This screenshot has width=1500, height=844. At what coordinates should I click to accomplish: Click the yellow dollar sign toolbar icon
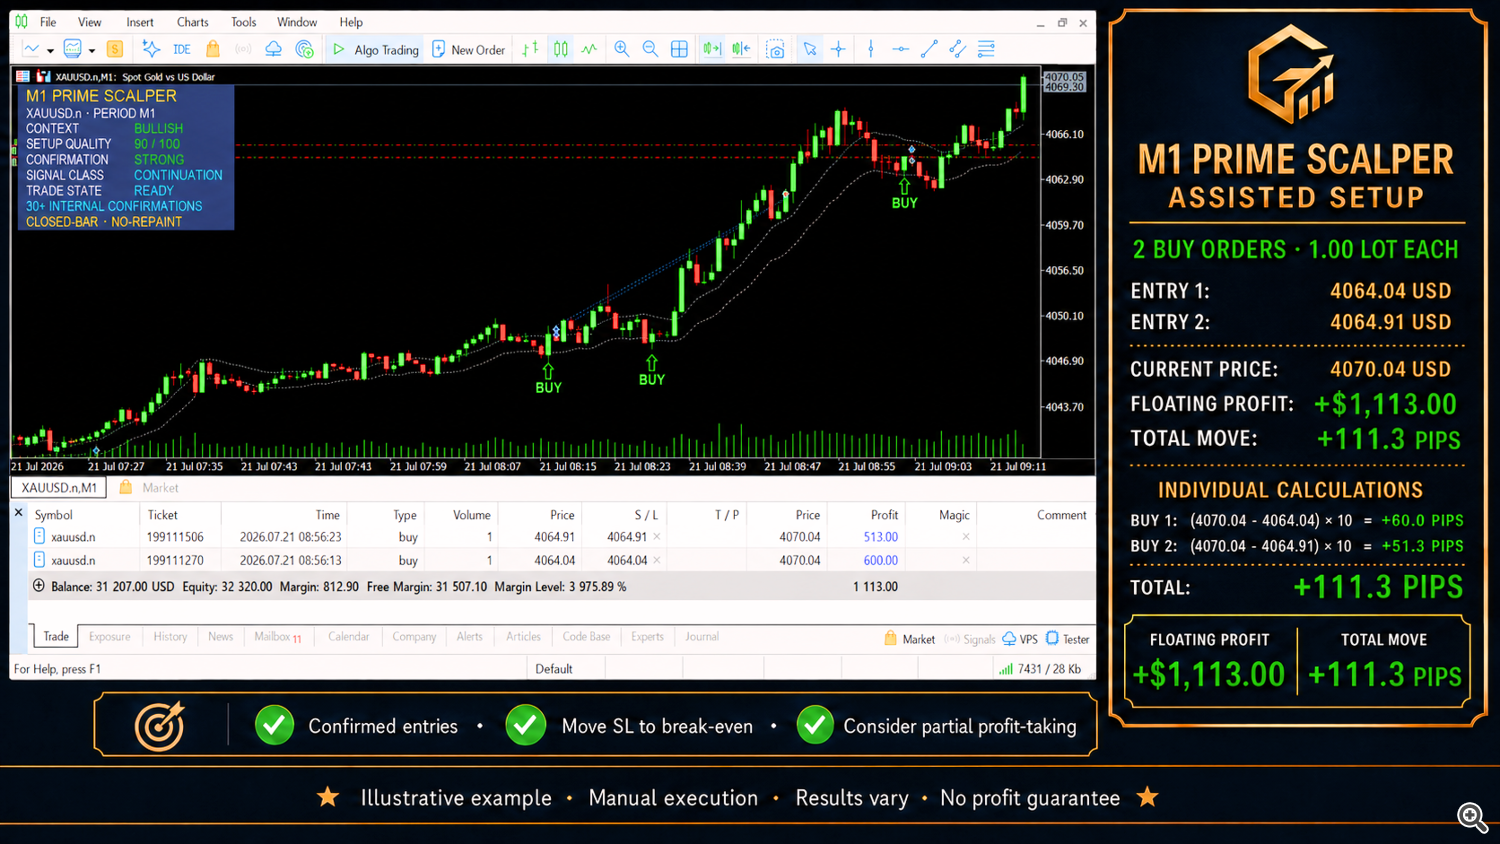[x=115, y=49]
